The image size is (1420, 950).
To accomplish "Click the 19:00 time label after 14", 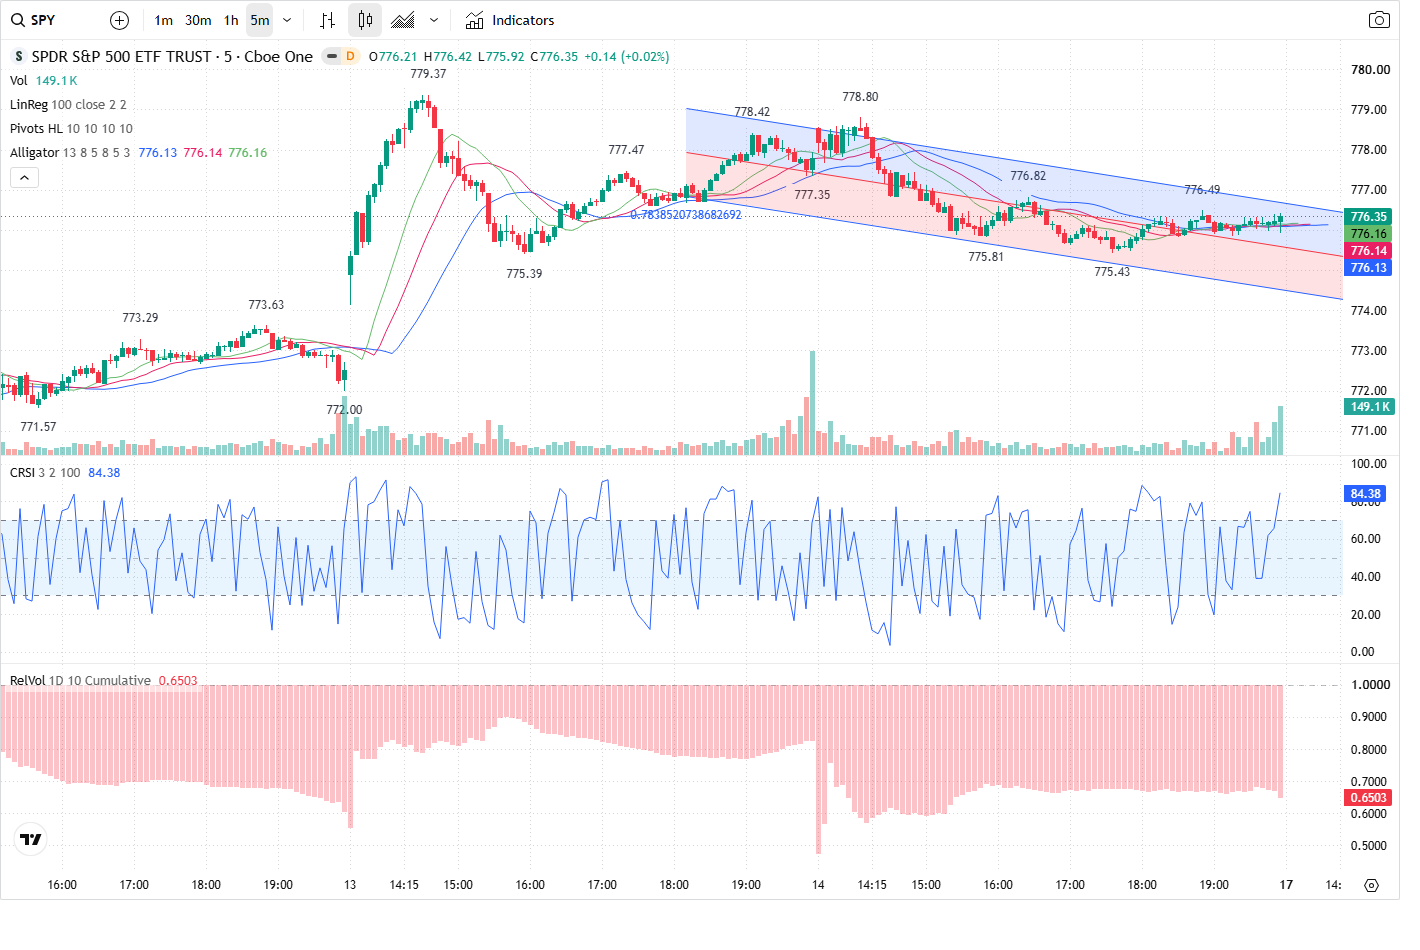I will (x=1214, y=885).
